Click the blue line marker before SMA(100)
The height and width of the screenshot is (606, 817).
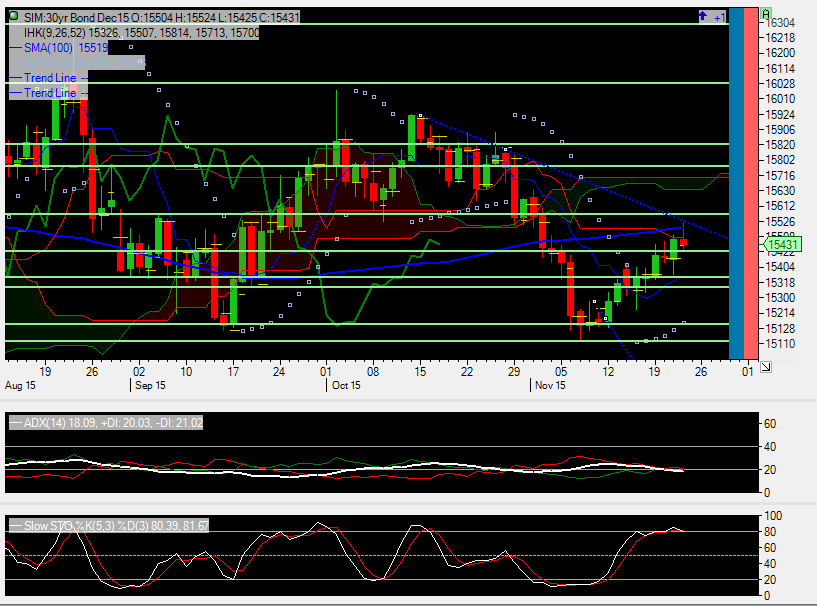15,47
